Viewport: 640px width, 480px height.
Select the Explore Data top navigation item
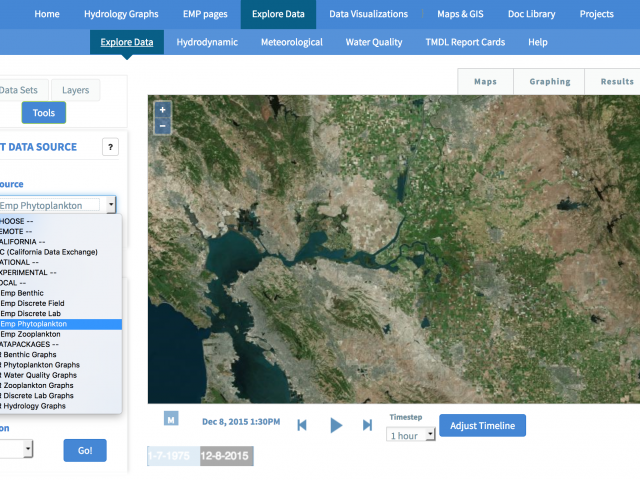click(x=278, y=14)
